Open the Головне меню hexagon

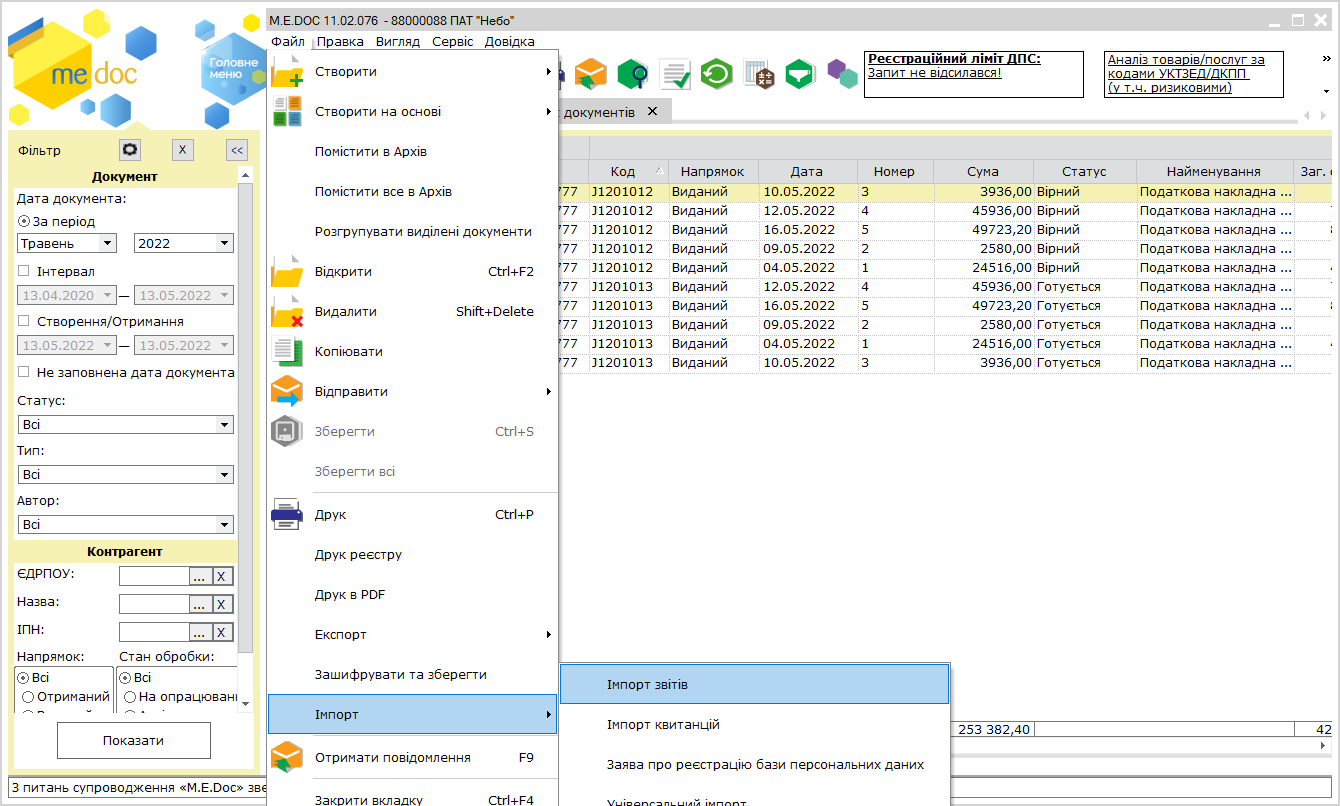click(x=227, y=68)
